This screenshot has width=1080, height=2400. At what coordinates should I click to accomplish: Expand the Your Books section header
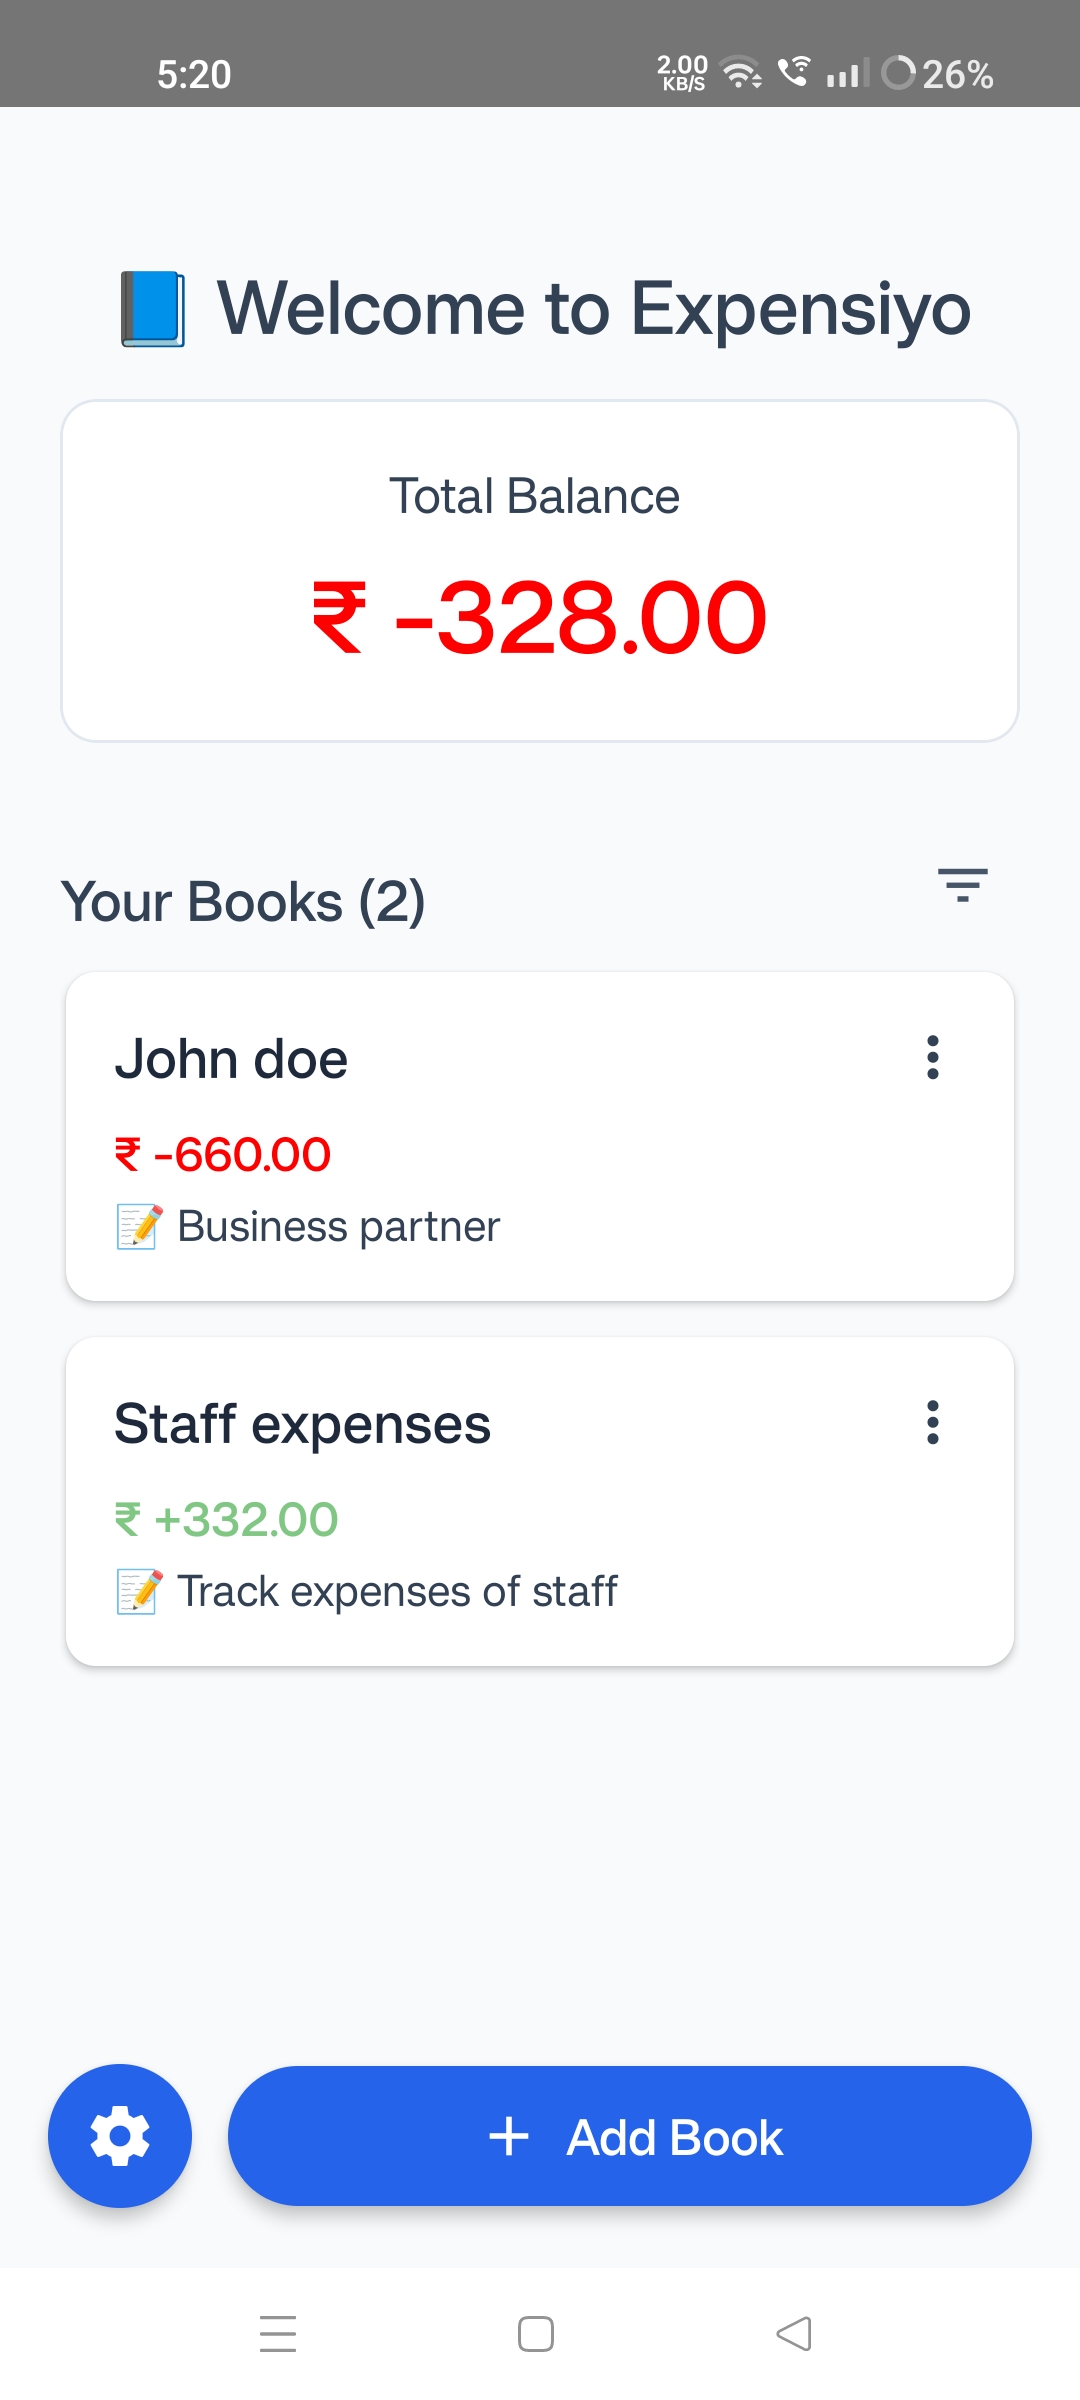(243, 900)
